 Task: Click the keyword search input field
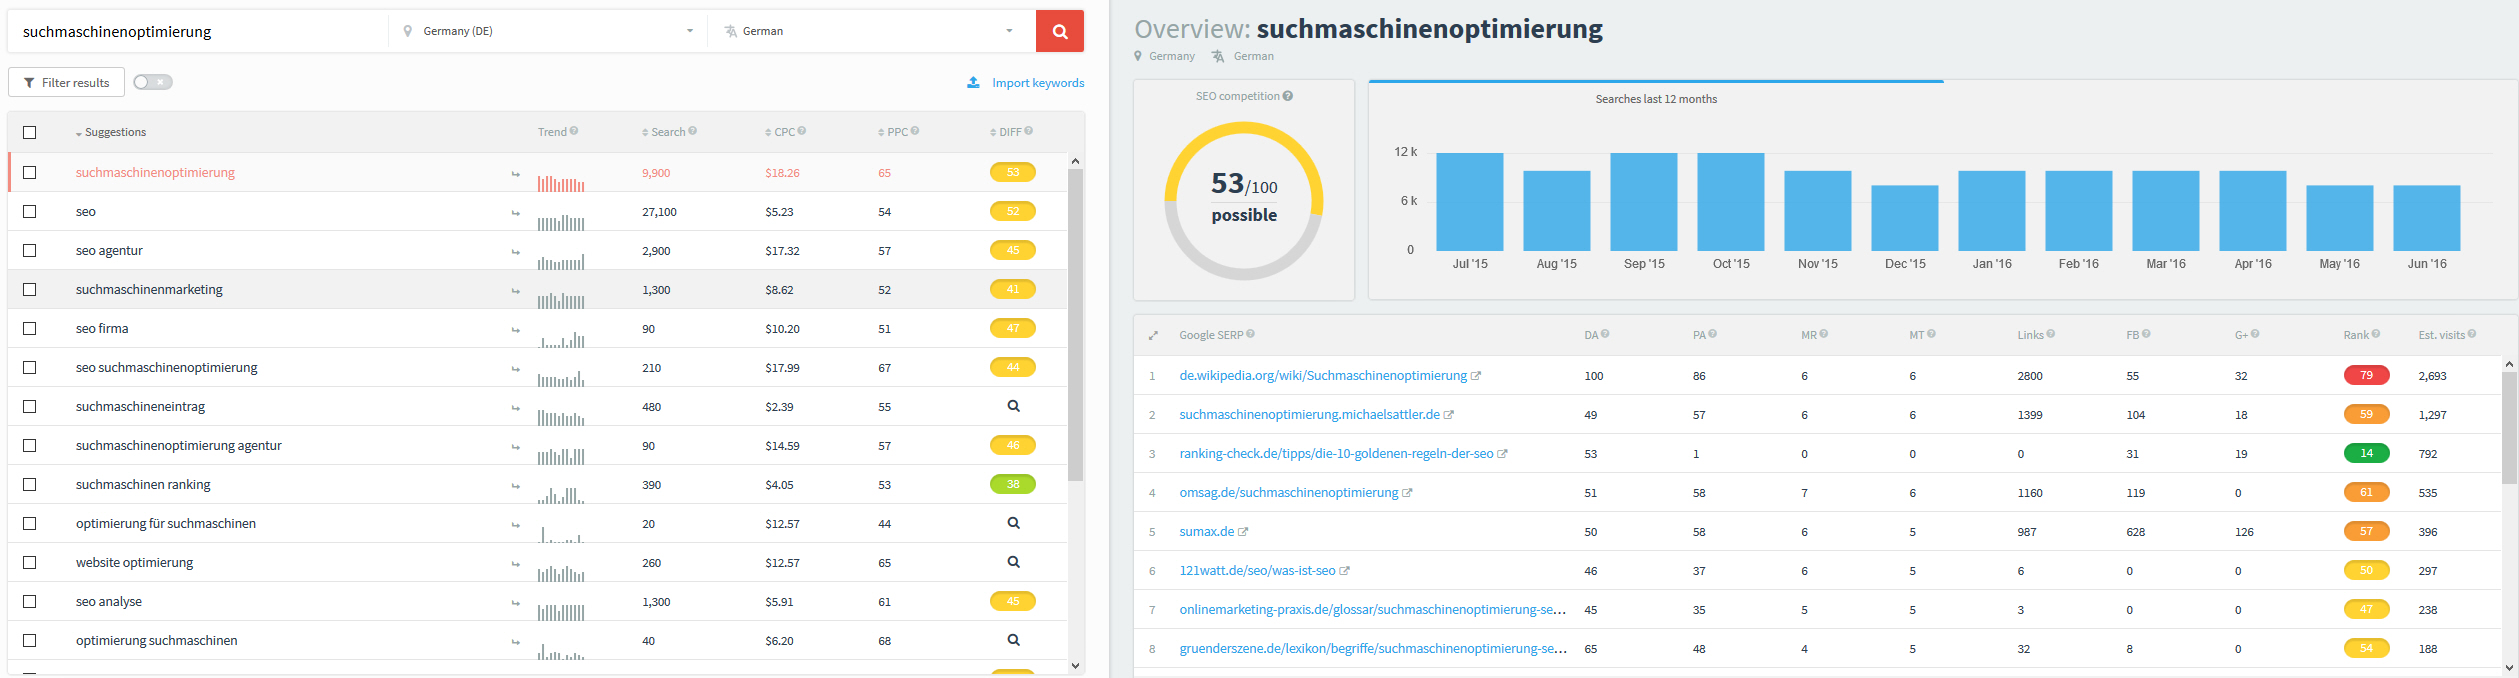pos(198,31)
